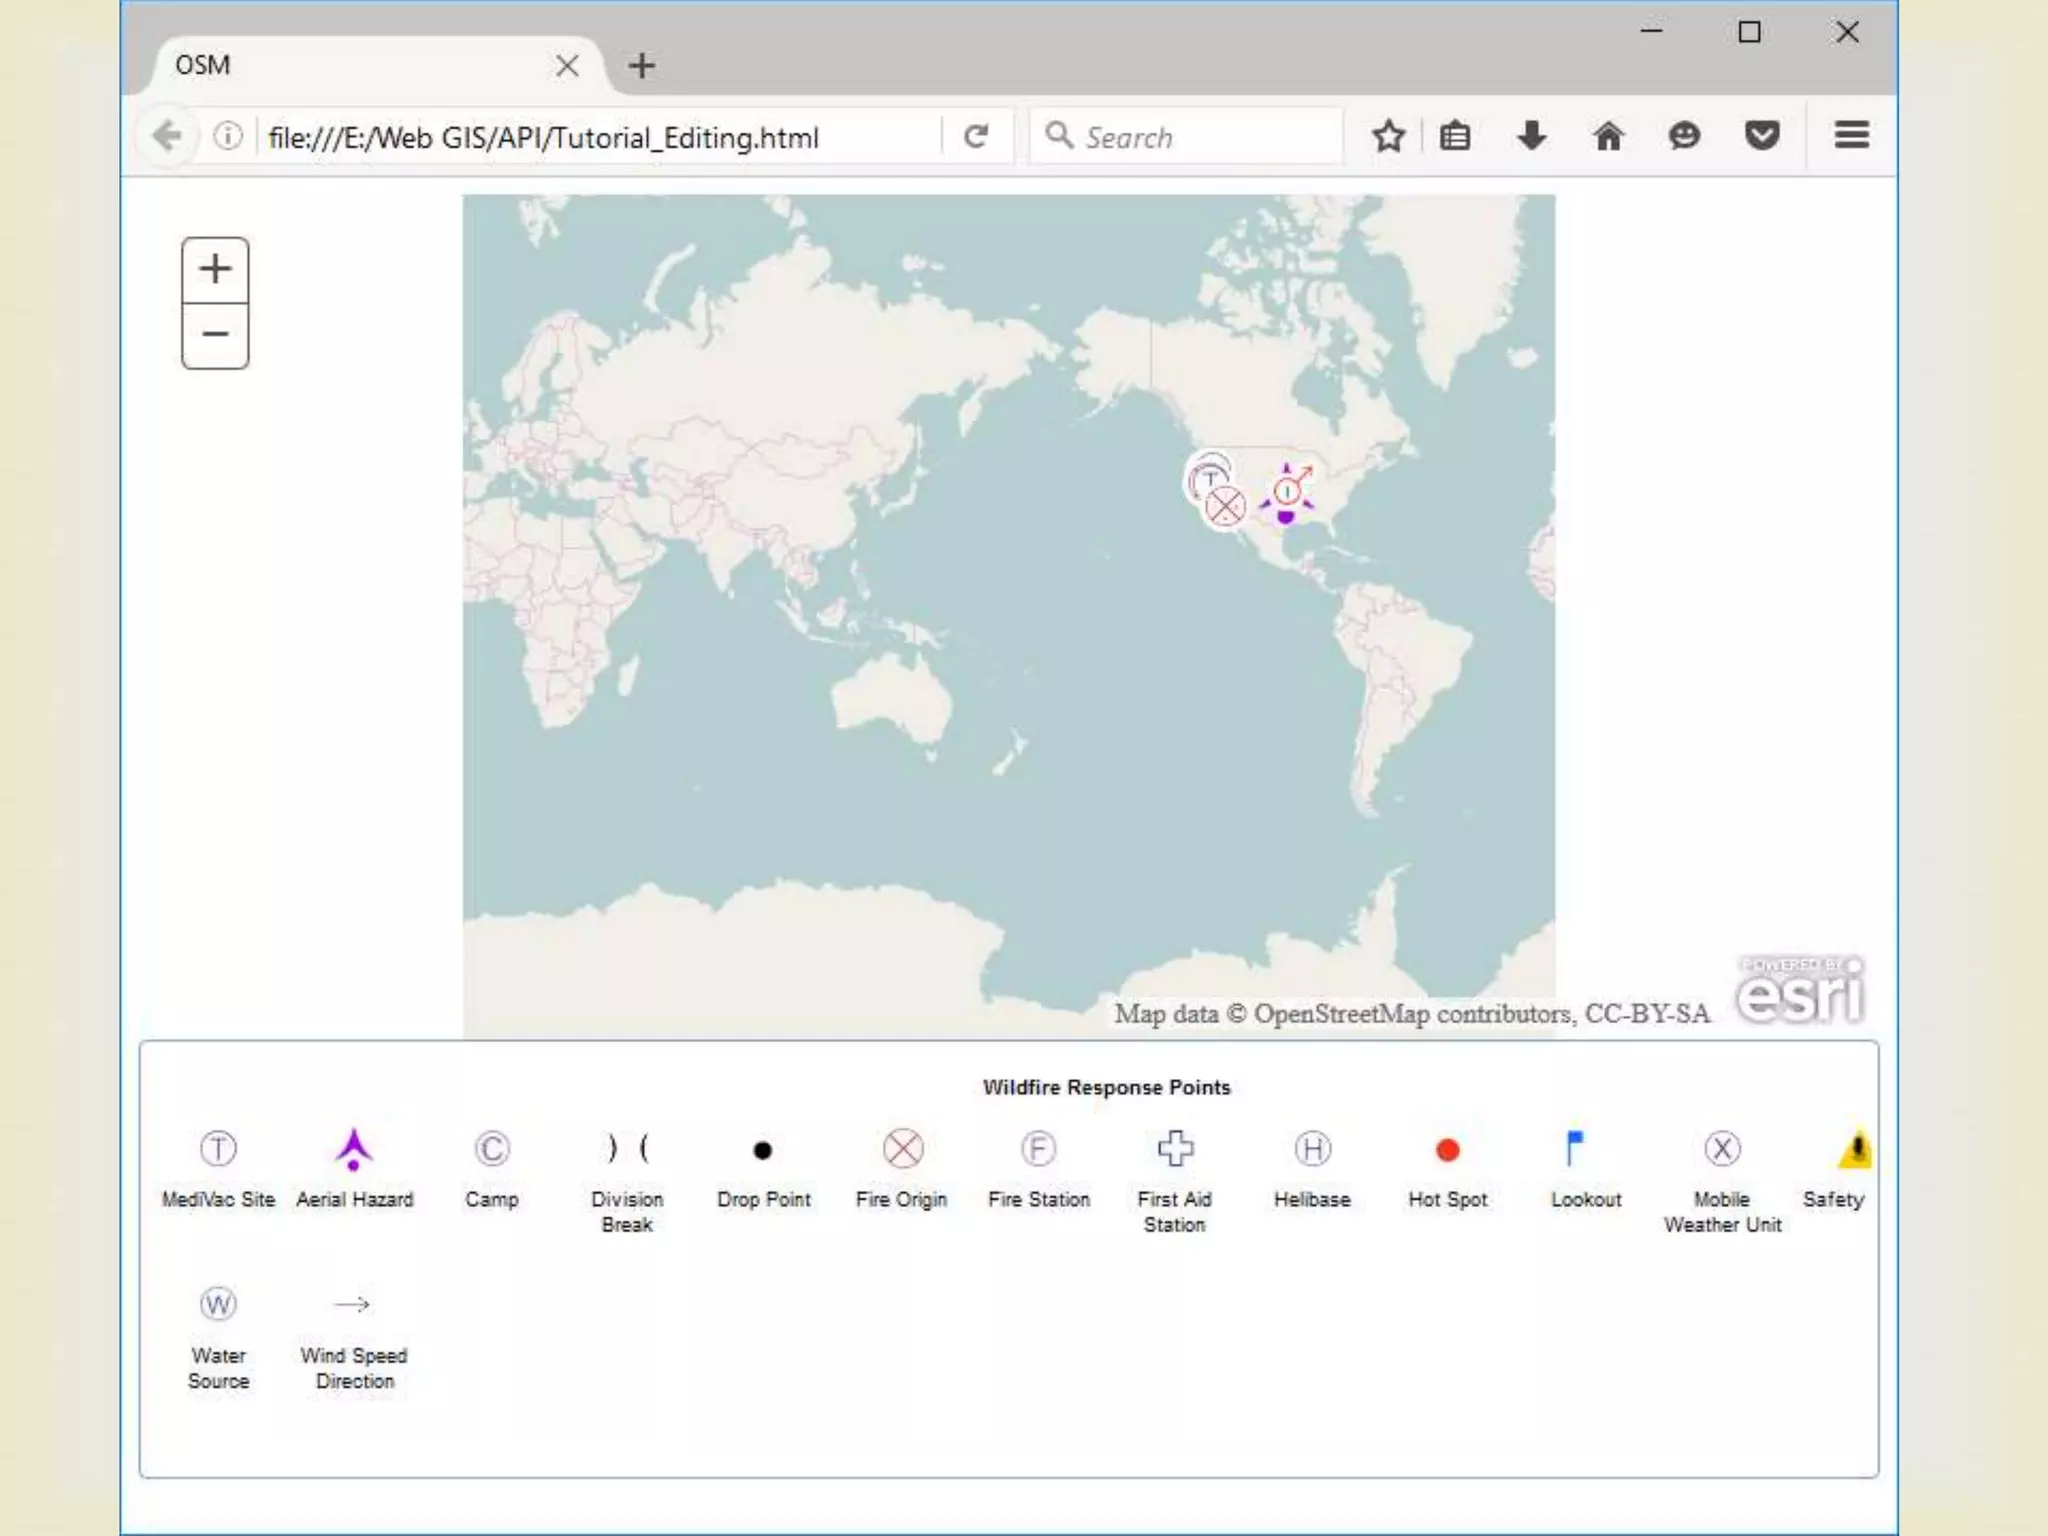Screen dimensions: 2048x1536
Task: Open a new browser tab
Action: [x=642, y=66]
